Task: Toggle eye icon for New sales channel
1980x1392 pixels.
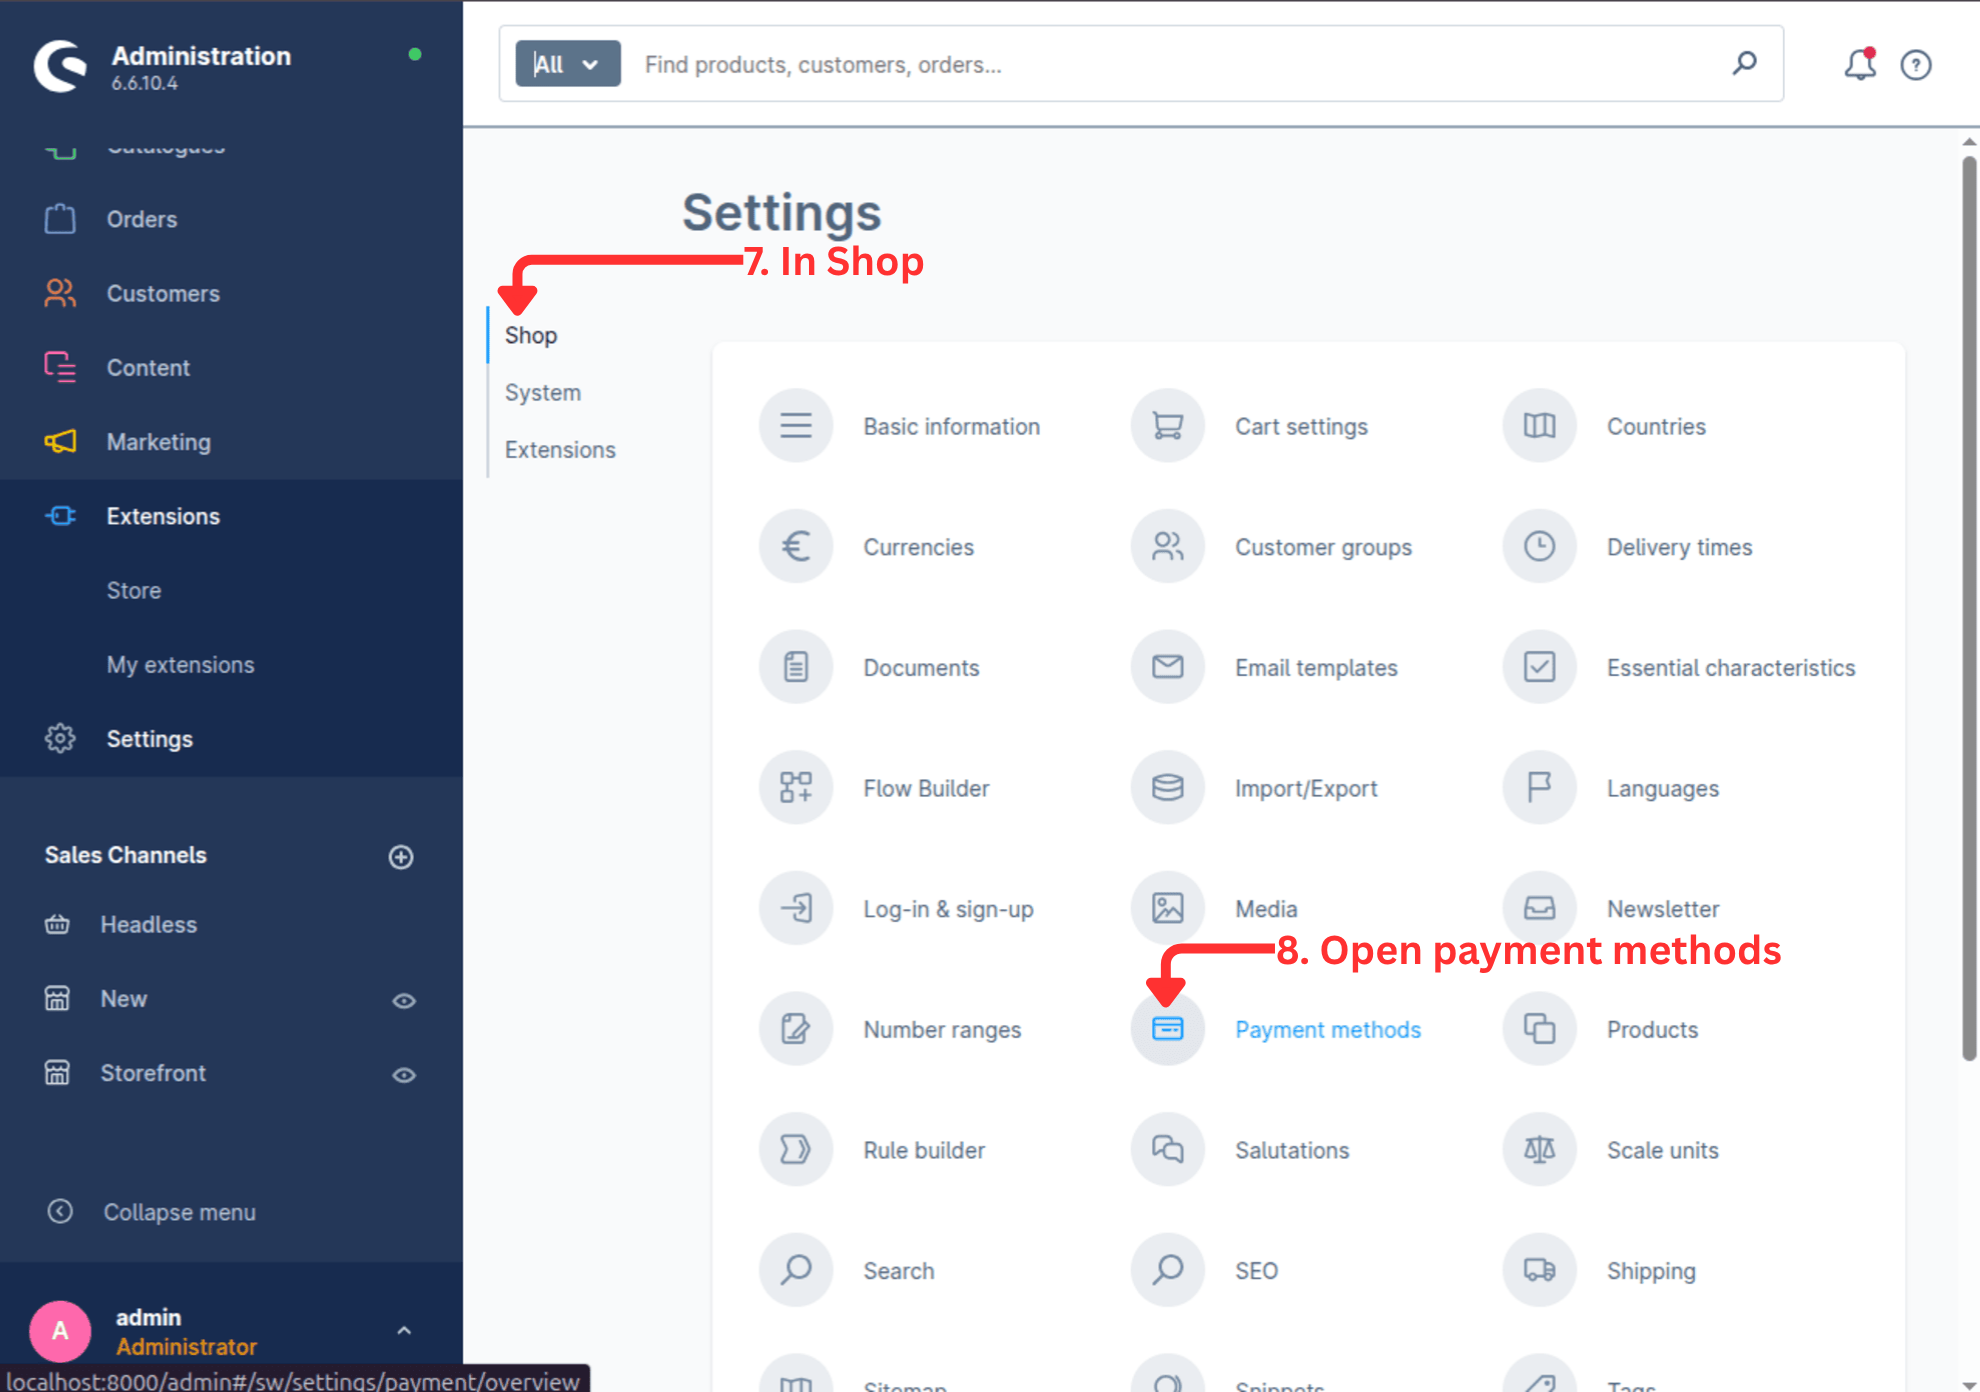Action: [404, 1001]
